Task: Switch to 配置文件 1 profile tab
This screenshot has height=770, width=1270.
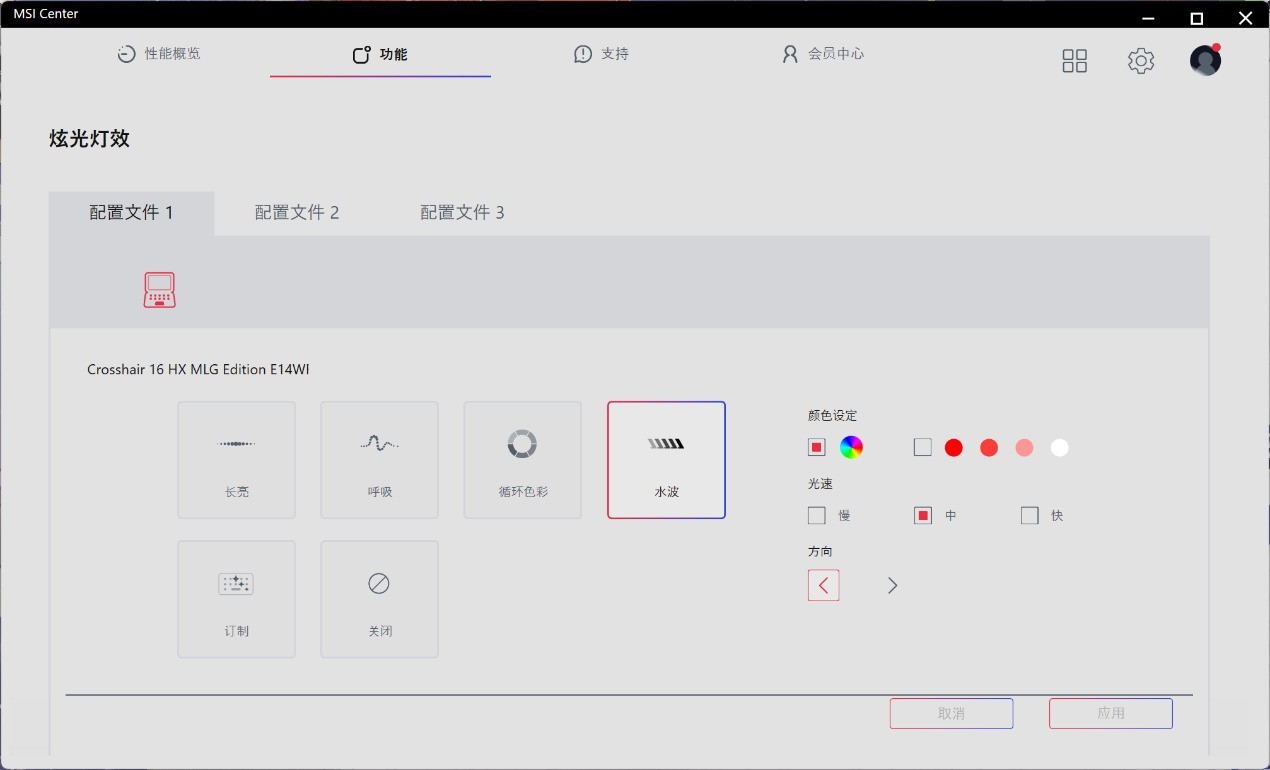Action: coord(131,213)
